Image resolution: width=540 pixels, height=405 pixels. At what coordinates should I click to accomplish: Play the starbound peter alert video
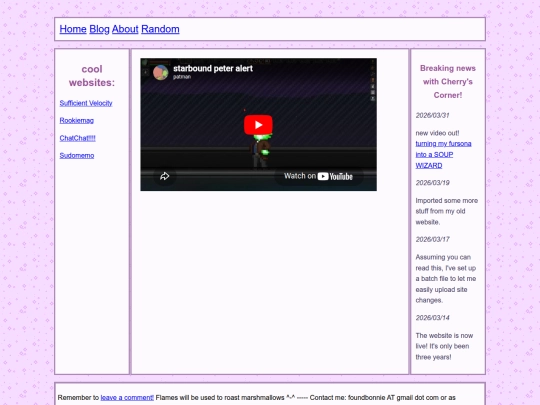pos(258,125)
